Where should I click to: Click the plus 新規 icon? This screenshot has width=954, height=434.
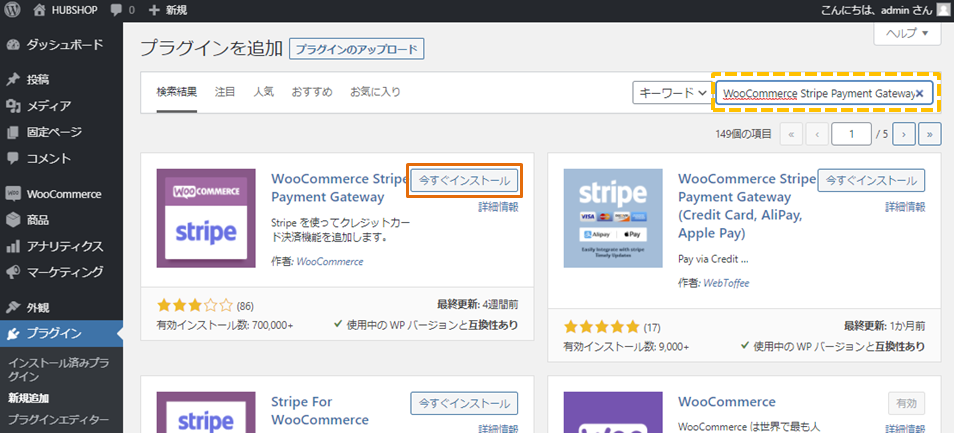point(155,10)
